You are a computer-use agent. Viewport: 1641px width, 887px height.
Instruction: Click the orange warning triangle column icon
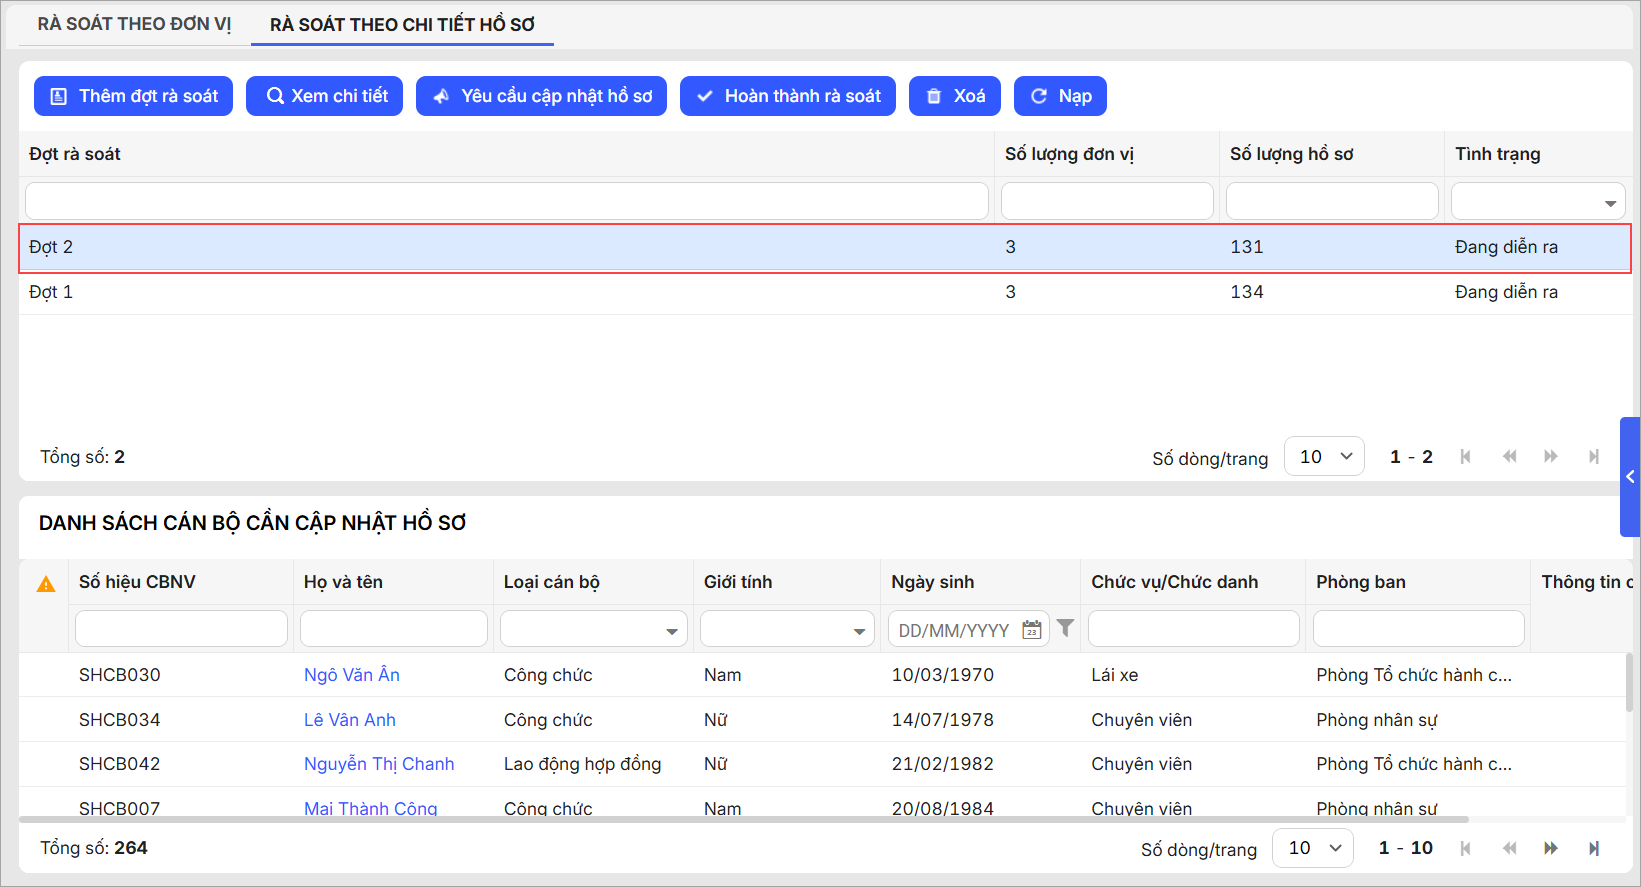tap(46, 584)
